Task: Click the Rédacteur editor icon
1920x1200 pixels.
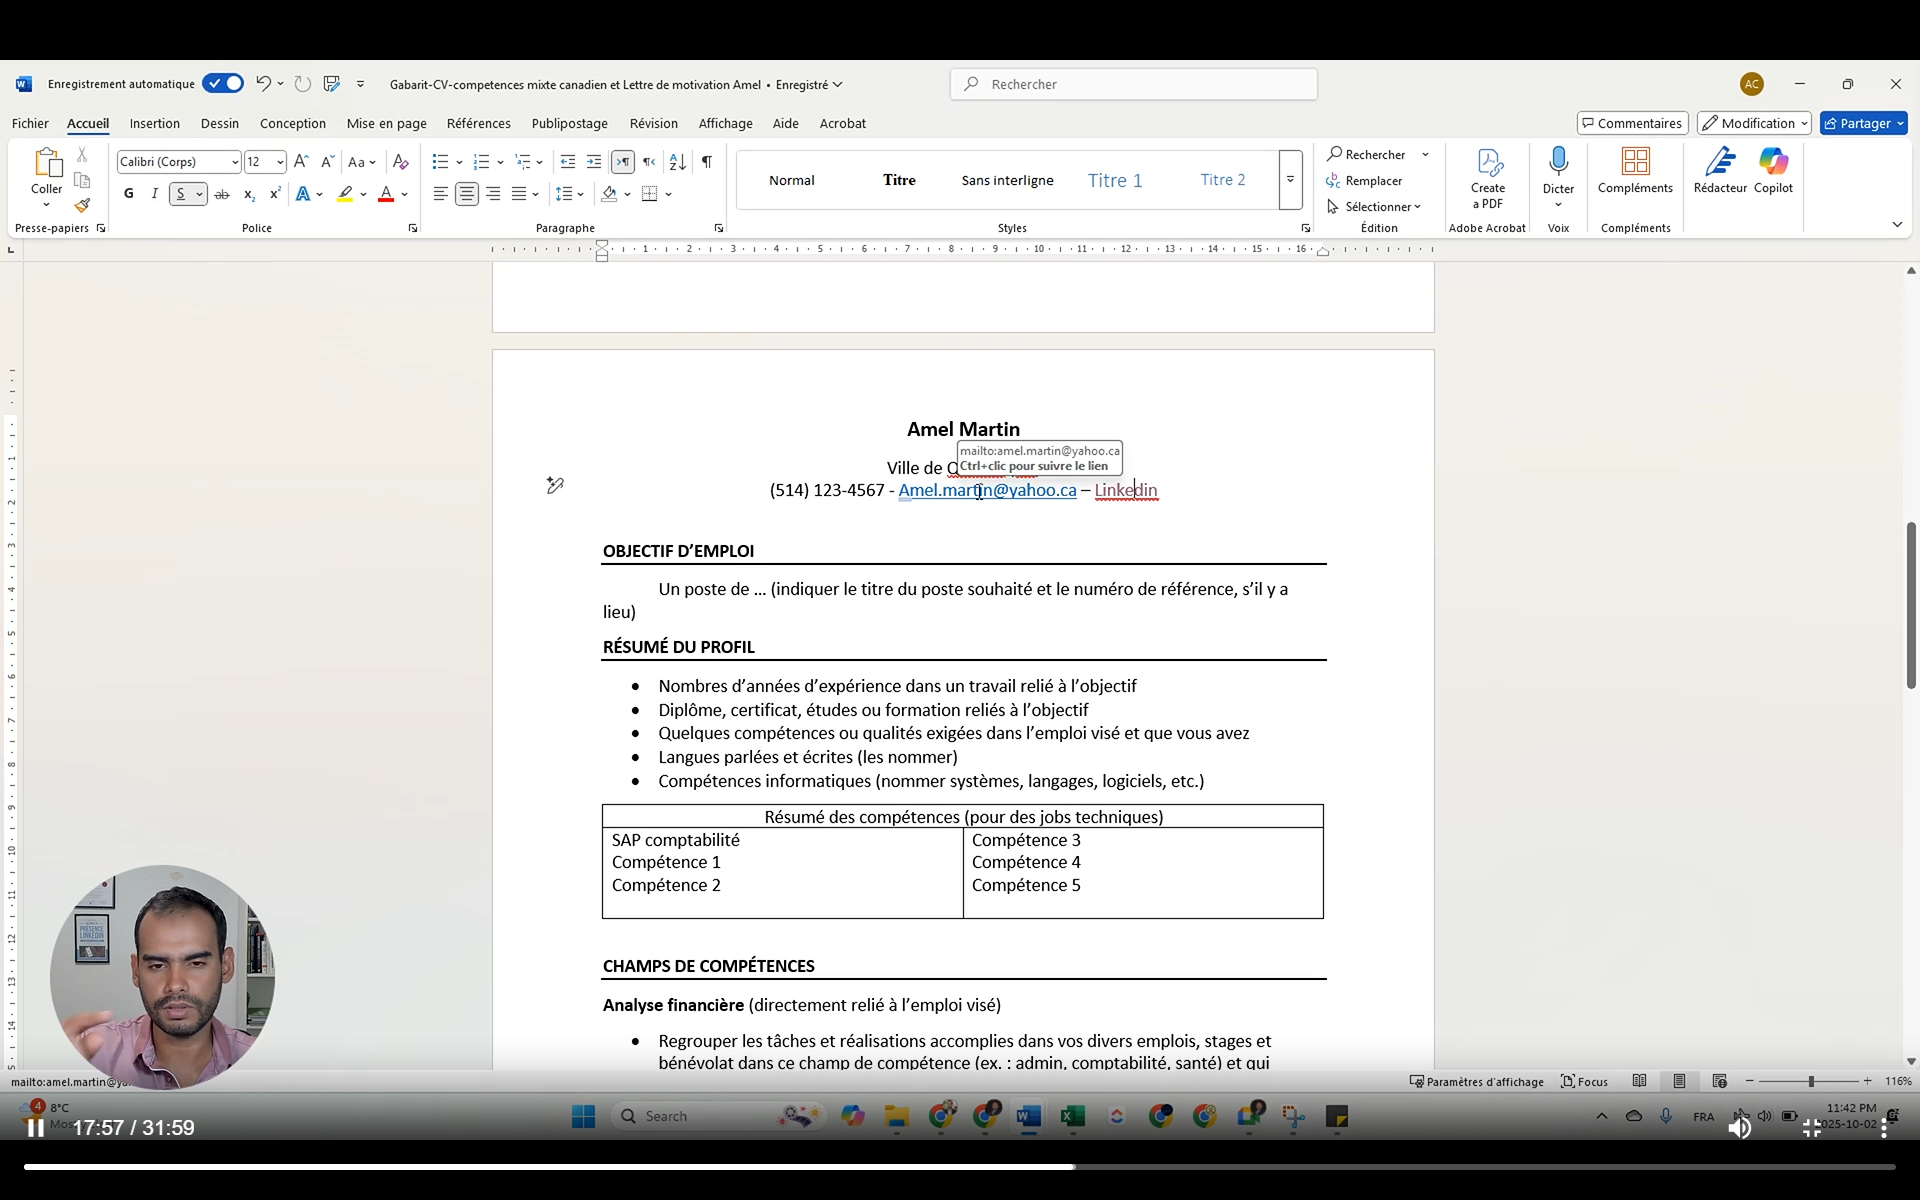Action: (x=1720, y=162)
